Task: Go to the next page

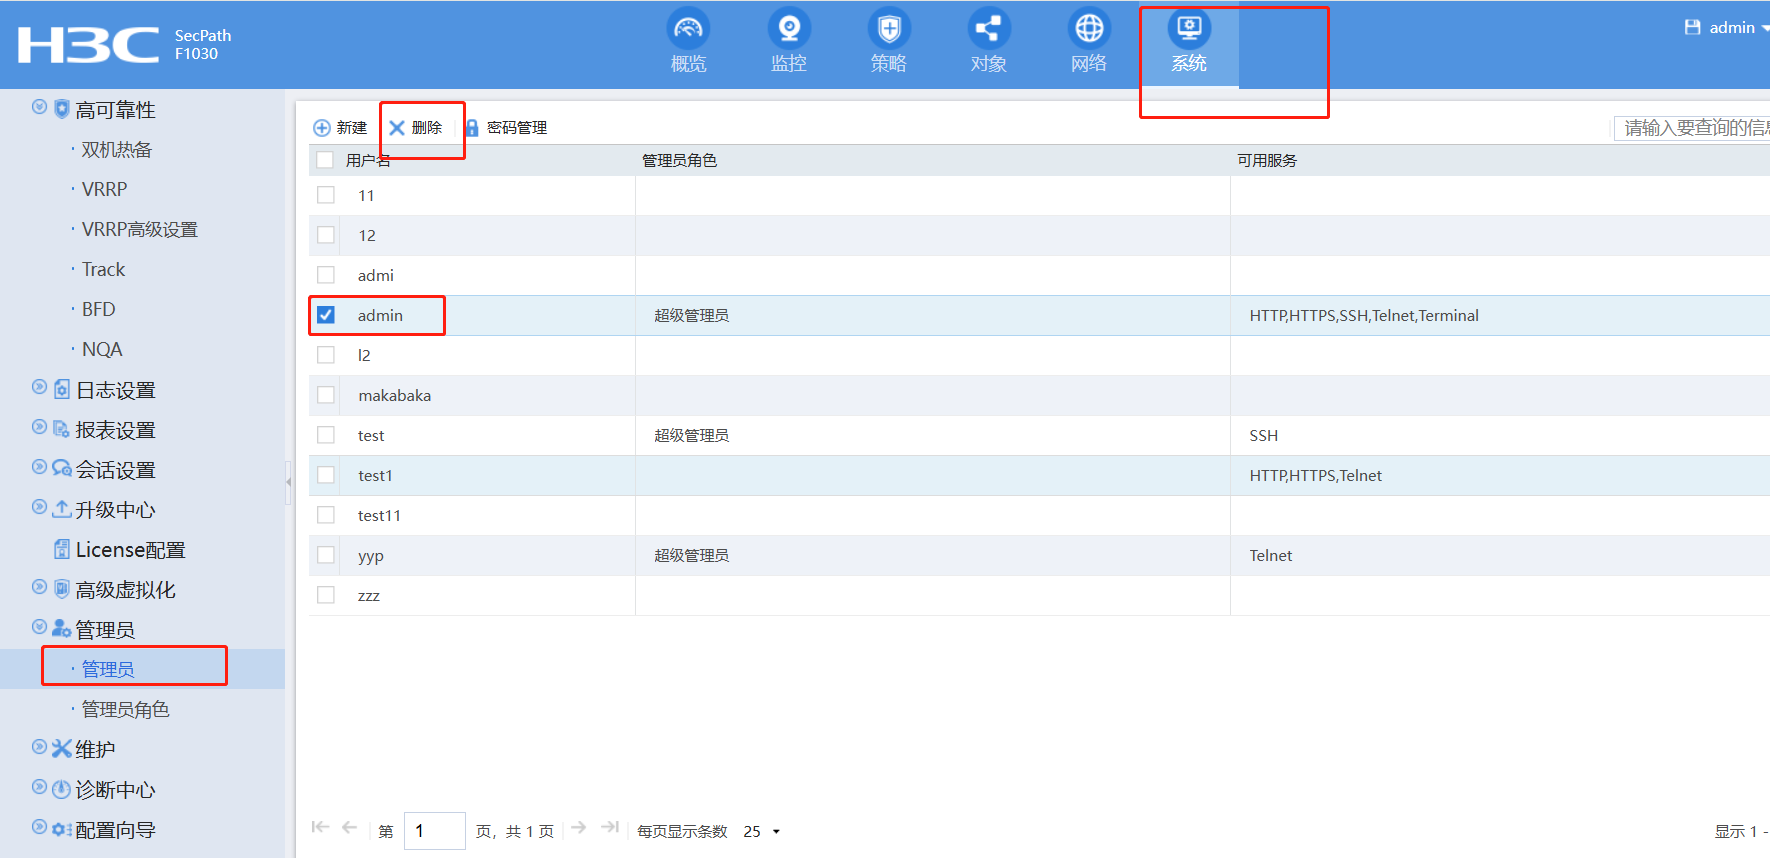Action: click(x=579, y=827)
